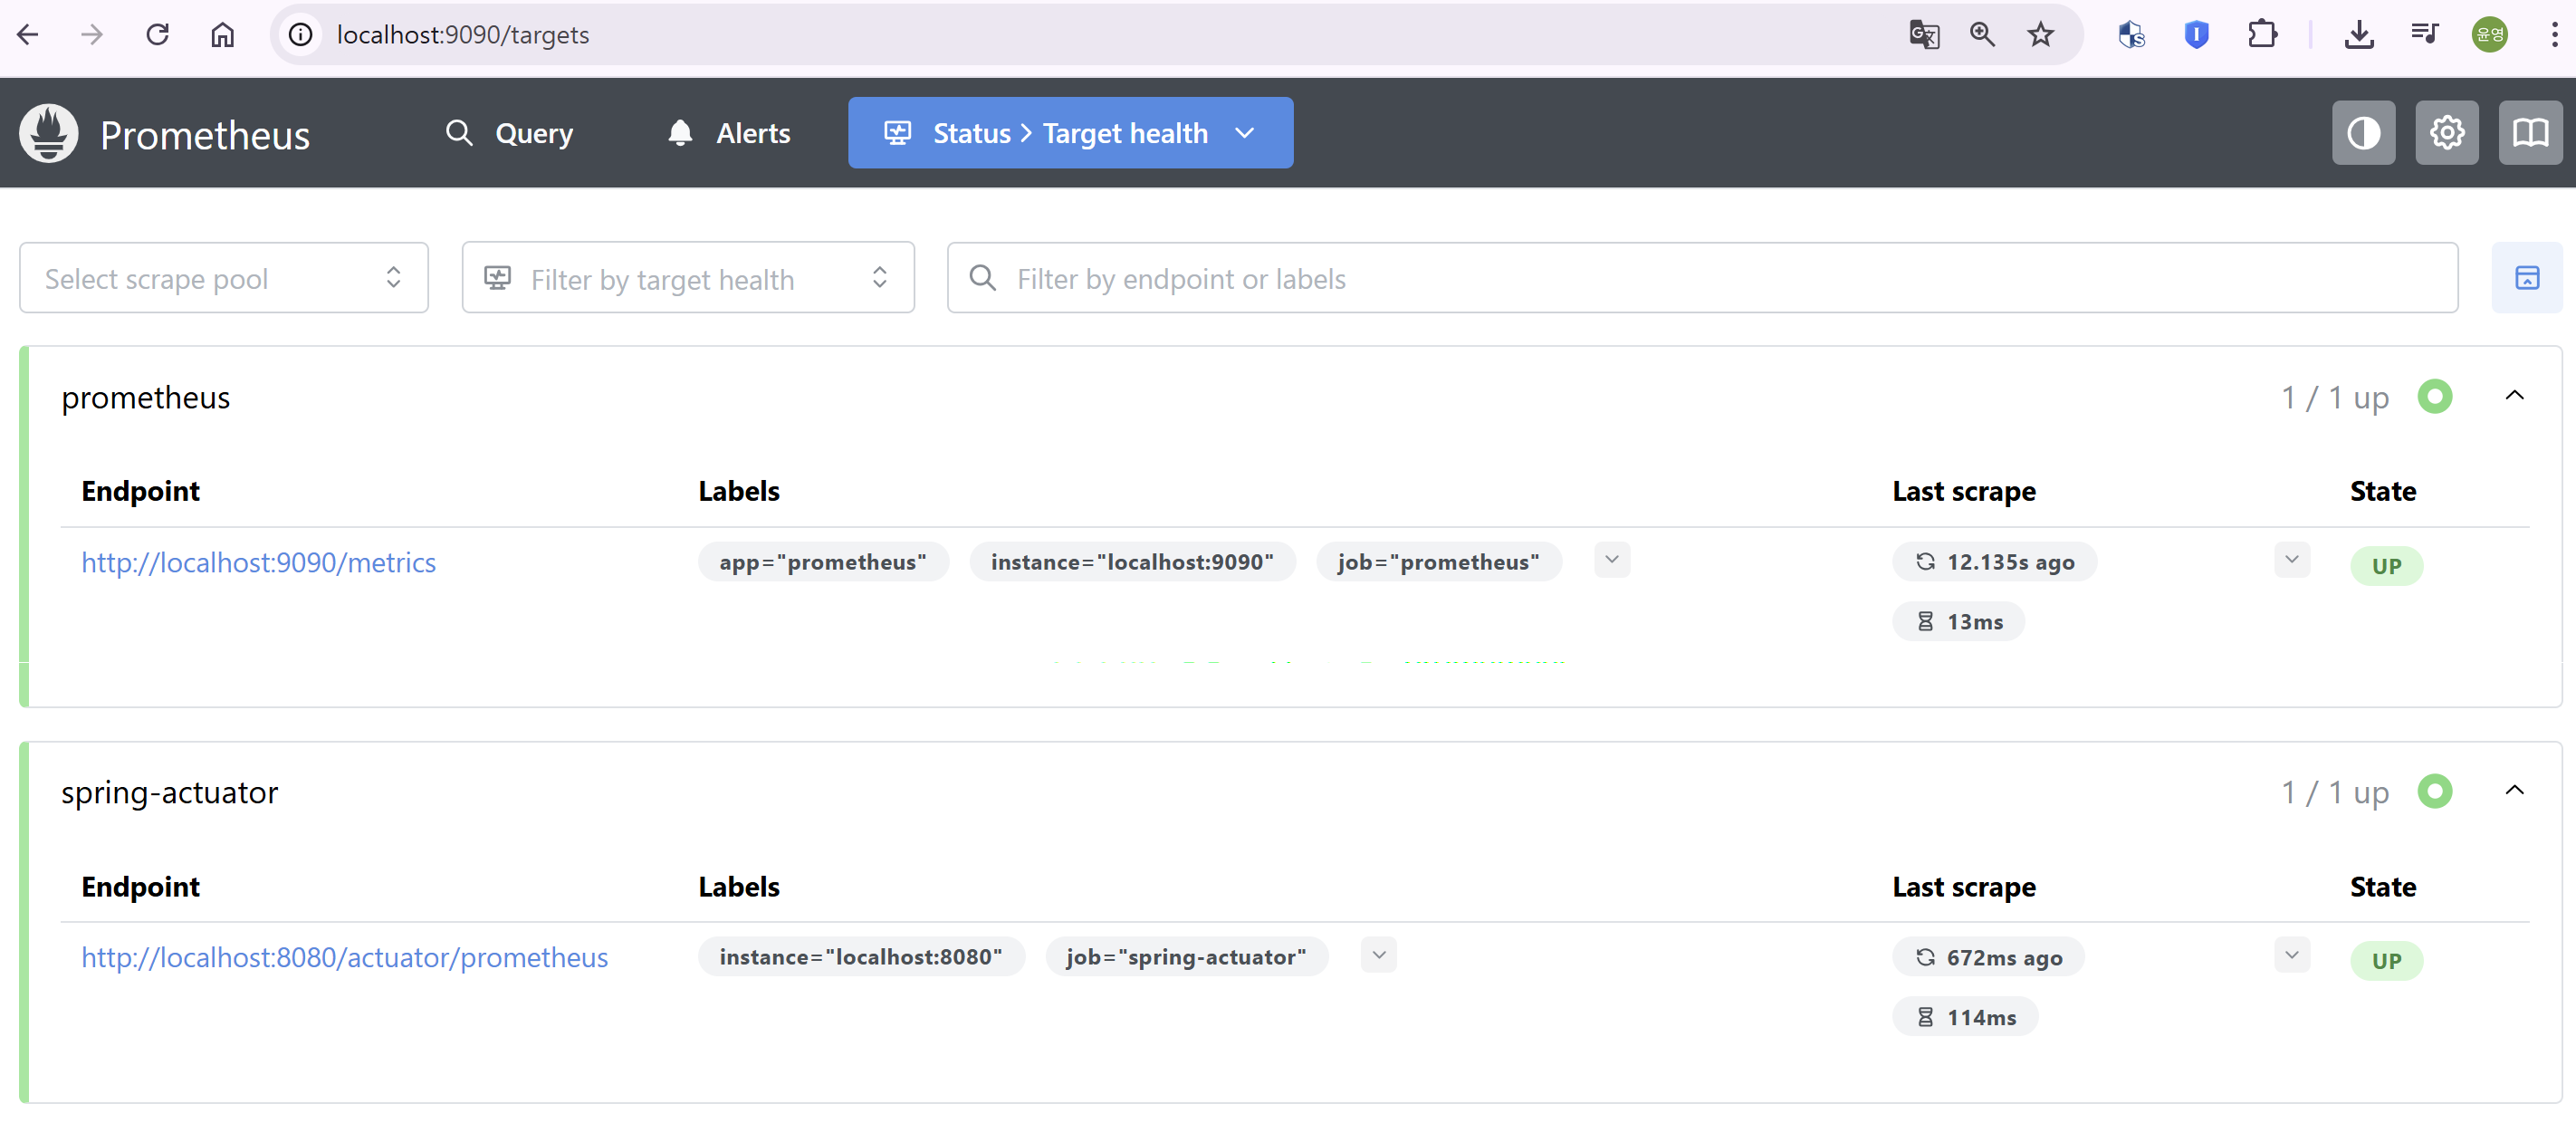Toggle the light/dark theme icon
Screen dimensions: 2576x1123
[x=2363, y=133]
